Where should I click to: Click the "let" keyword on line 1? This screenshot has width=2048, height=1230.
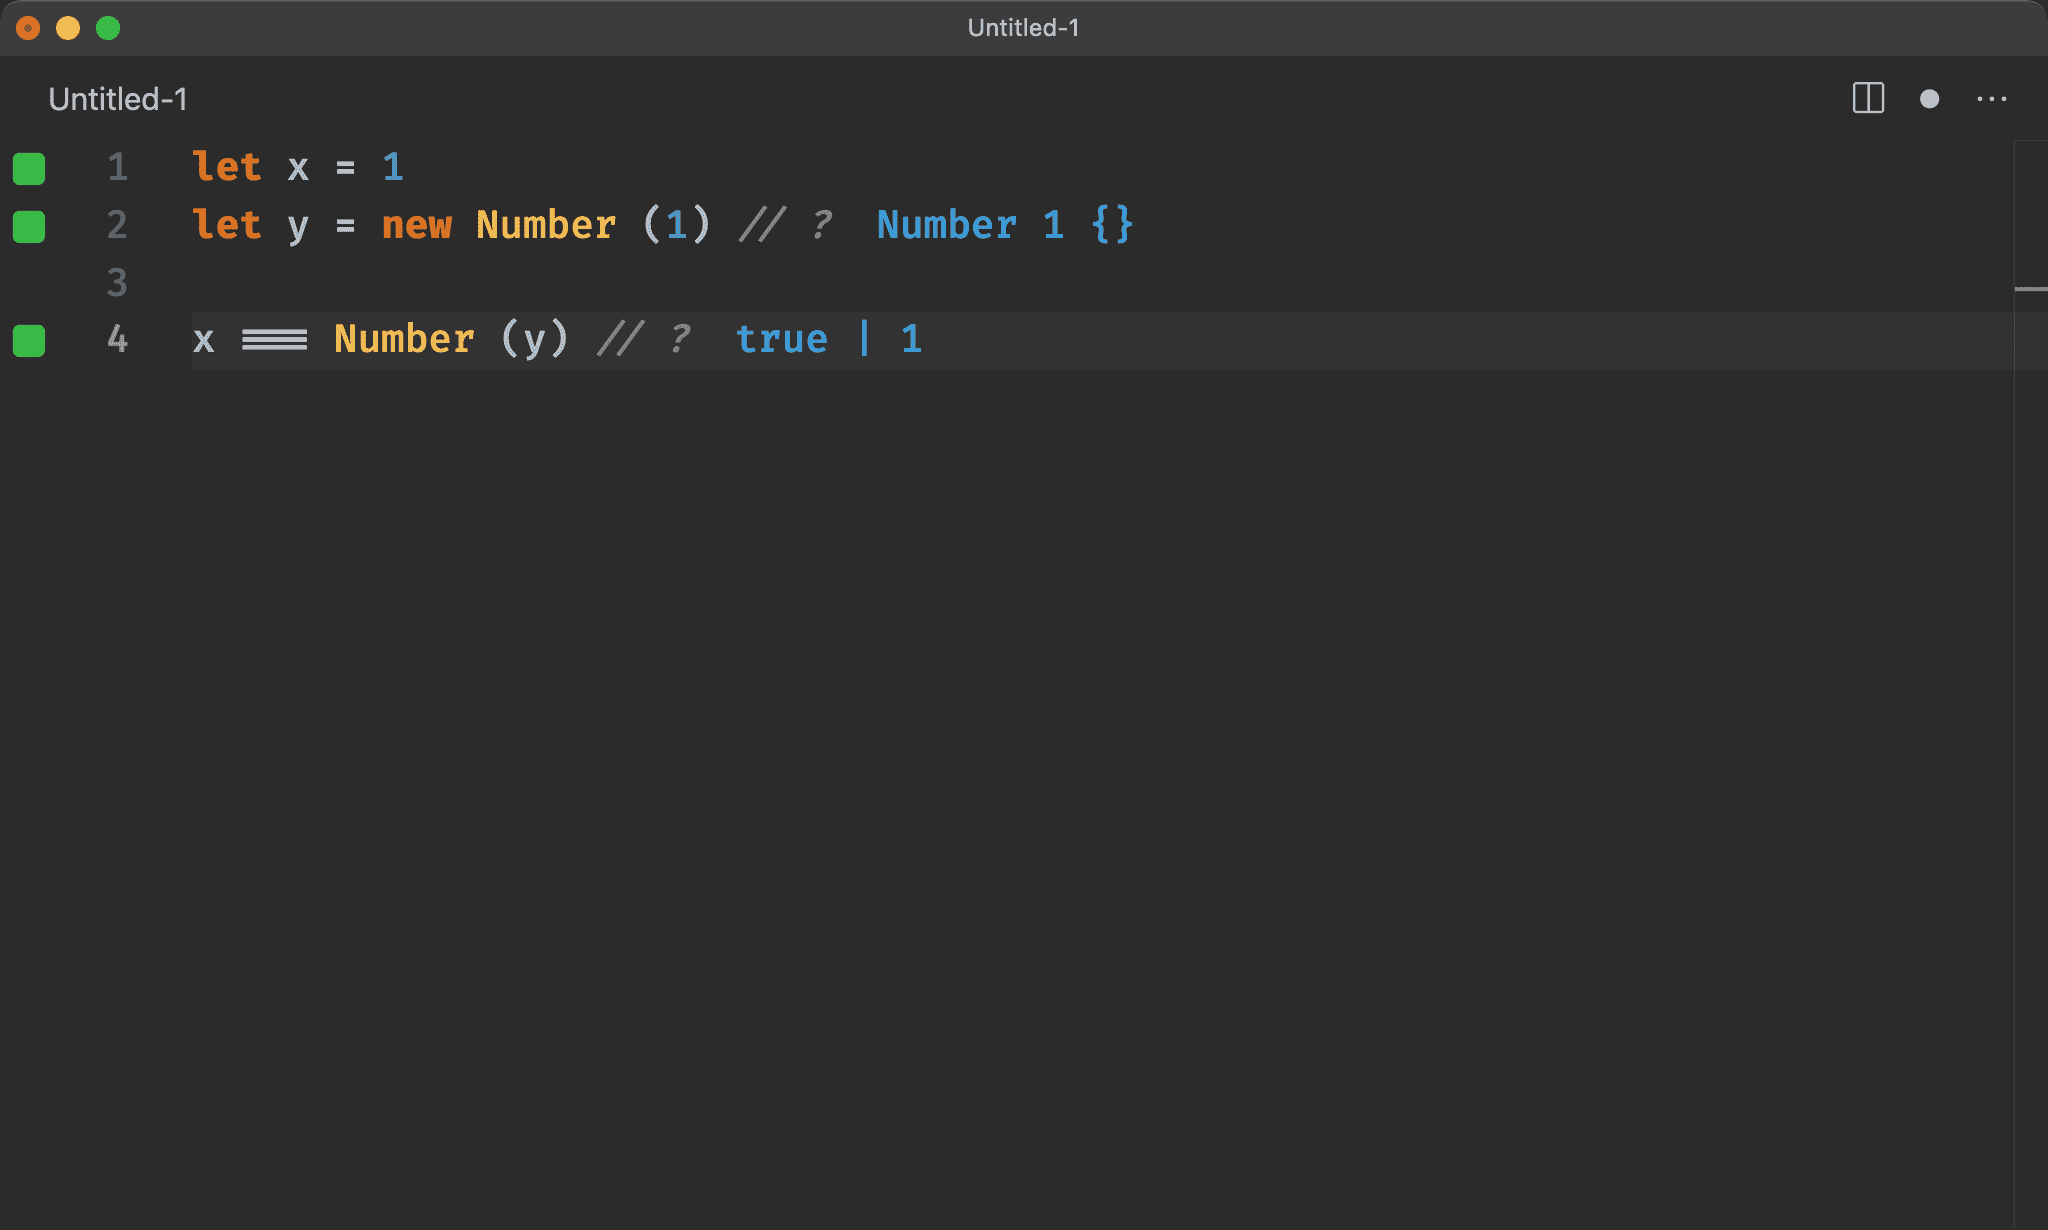tap(226, 167)
